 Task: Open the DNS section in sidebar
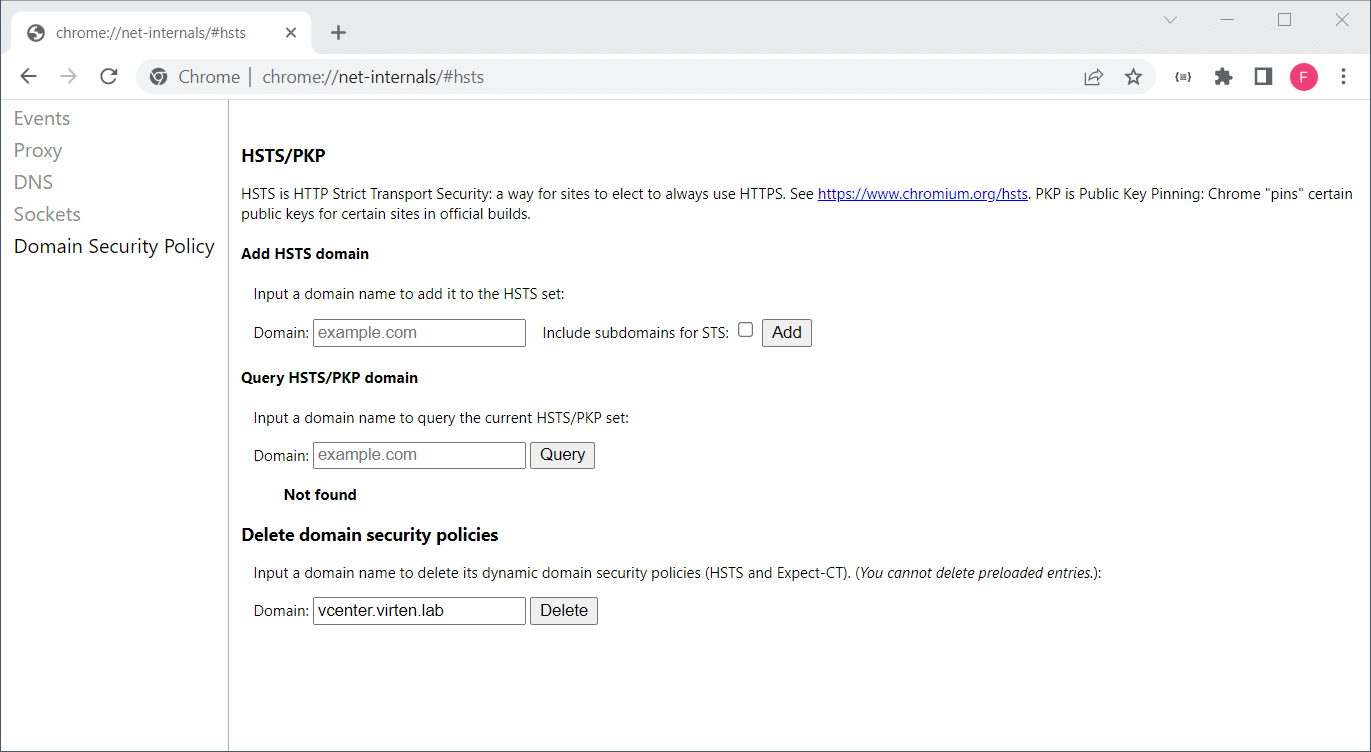(33, 182)
